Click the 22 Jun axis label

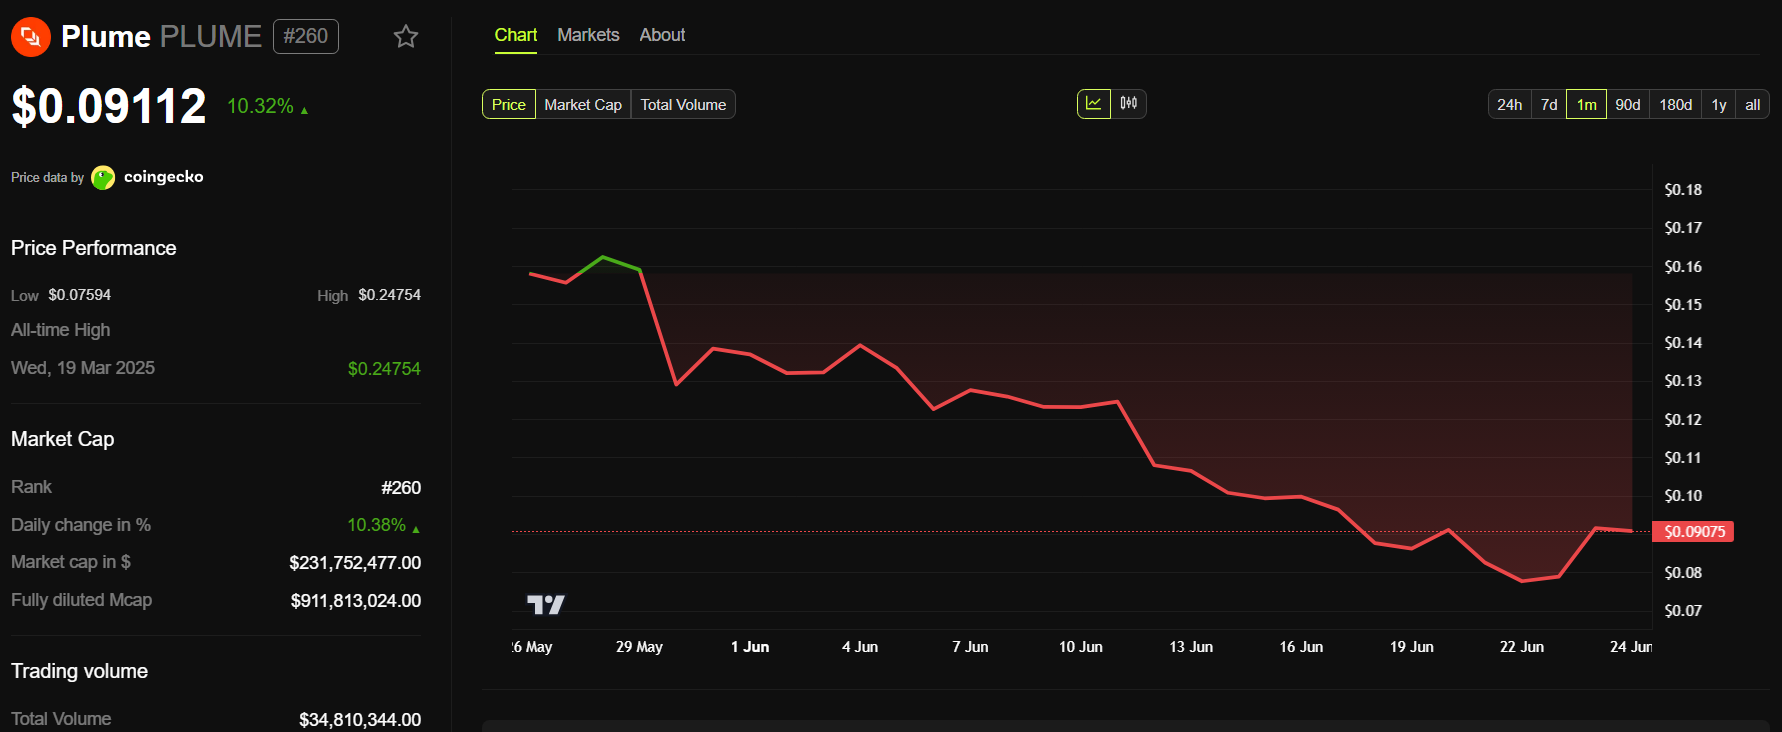pyautogui.click(x=1522, y=647)
